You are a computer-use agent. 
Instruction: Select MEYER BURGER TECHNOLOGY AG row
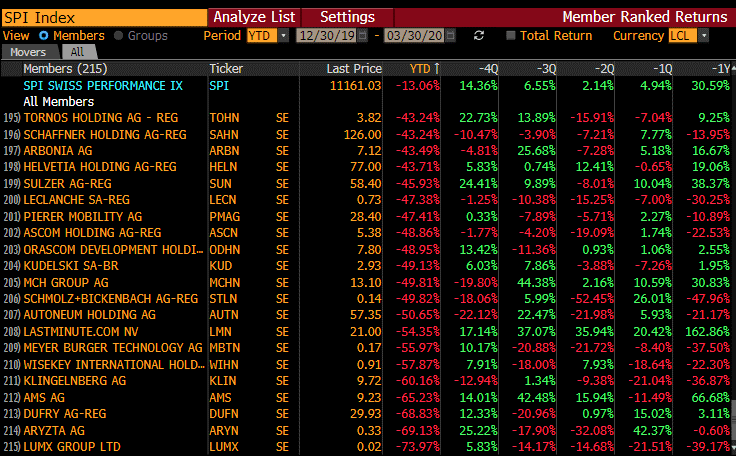tap(366, 348)
